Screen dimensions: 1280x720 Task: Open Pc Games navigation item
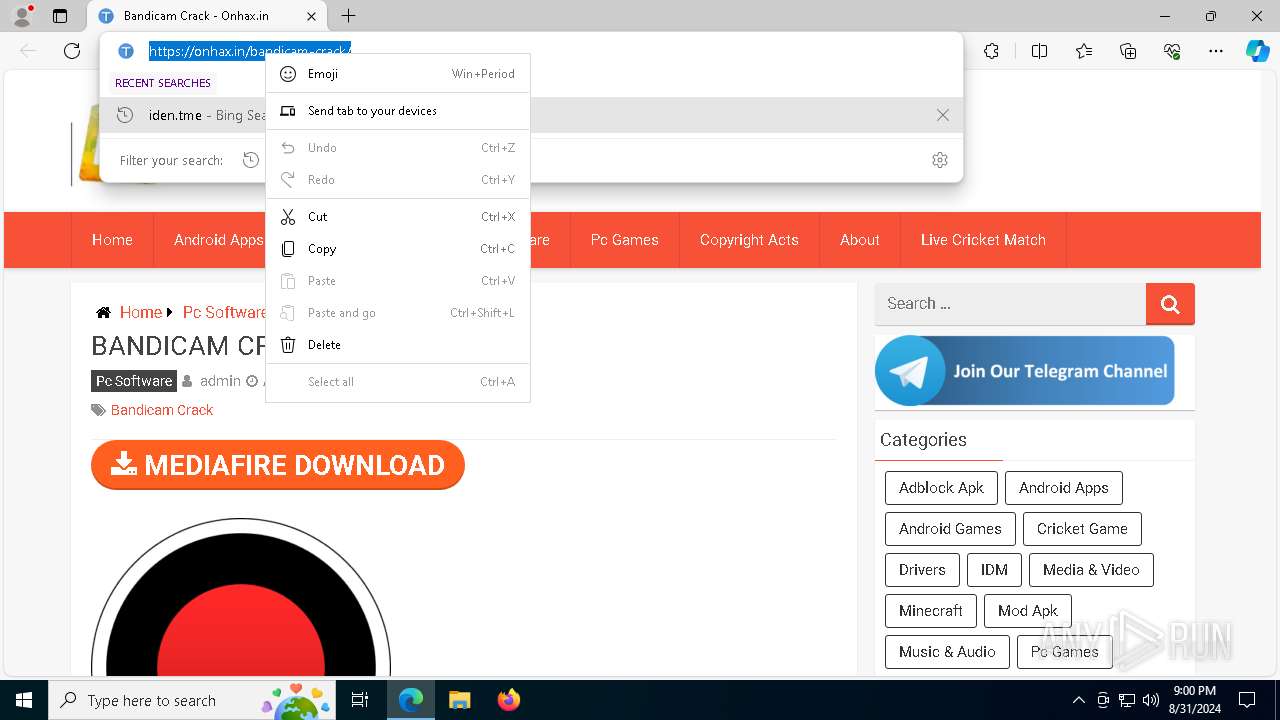[624, 240]
